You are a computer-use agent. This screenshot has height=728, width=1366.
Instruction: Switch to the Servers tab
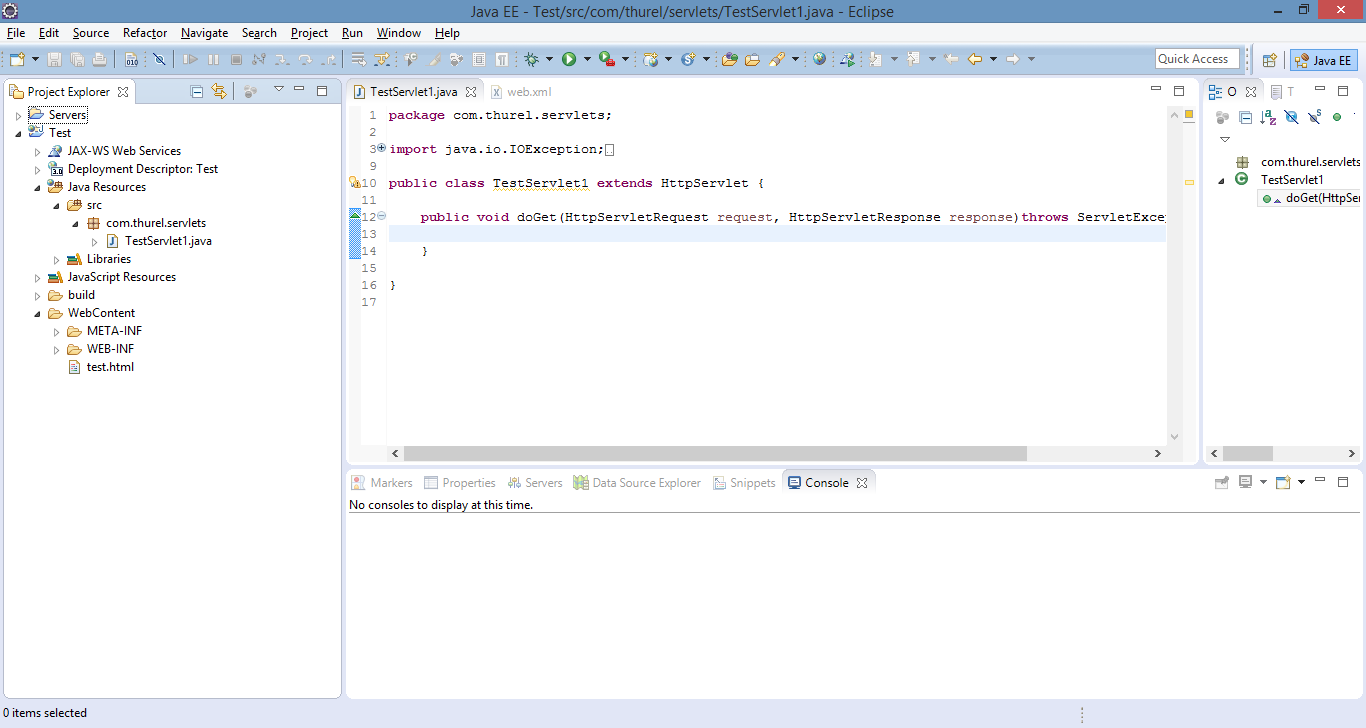pyautogui.click(x=534, y=482)
